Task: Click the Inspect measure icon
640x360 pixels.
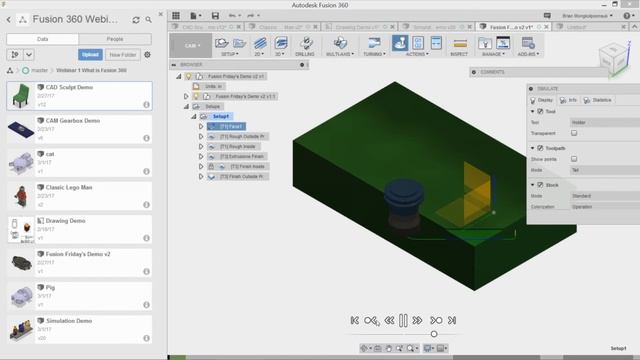Action: (460, 43)
